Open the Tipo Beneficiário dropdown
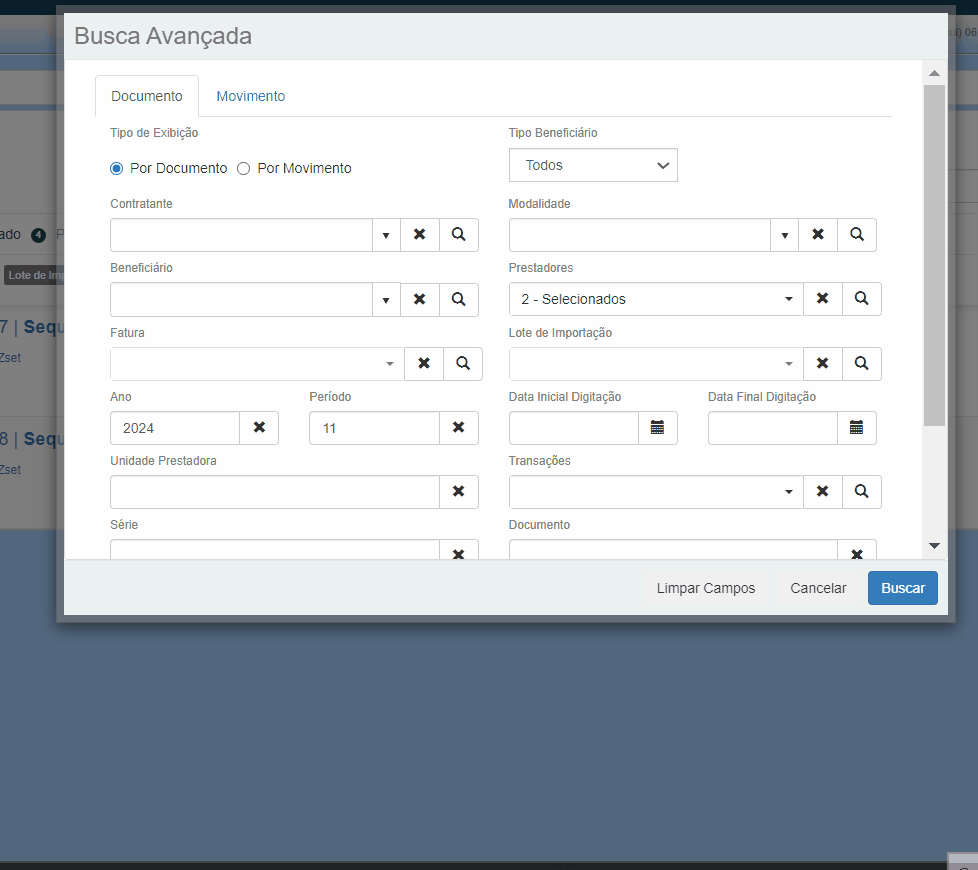978x870 pixels. [x=593, y=166]
